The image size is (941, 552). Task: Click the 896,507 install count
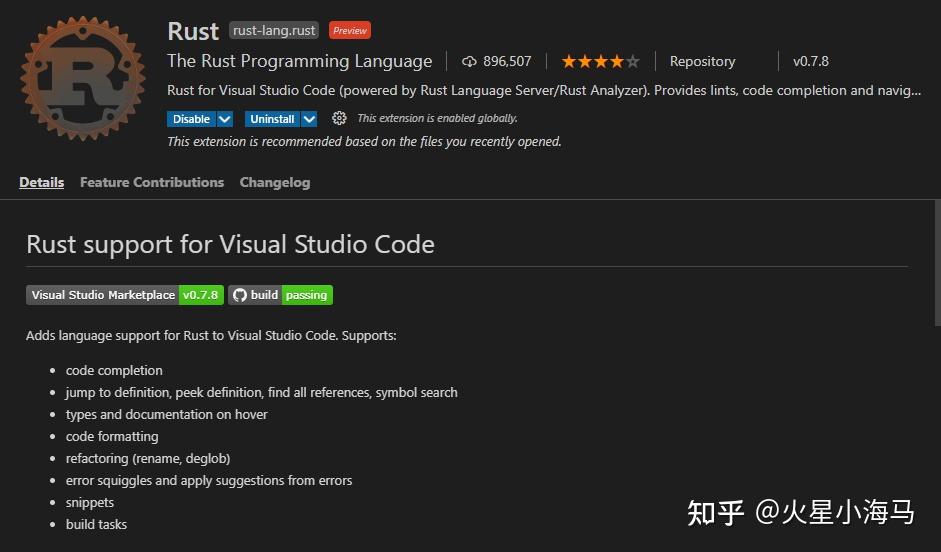507,61
